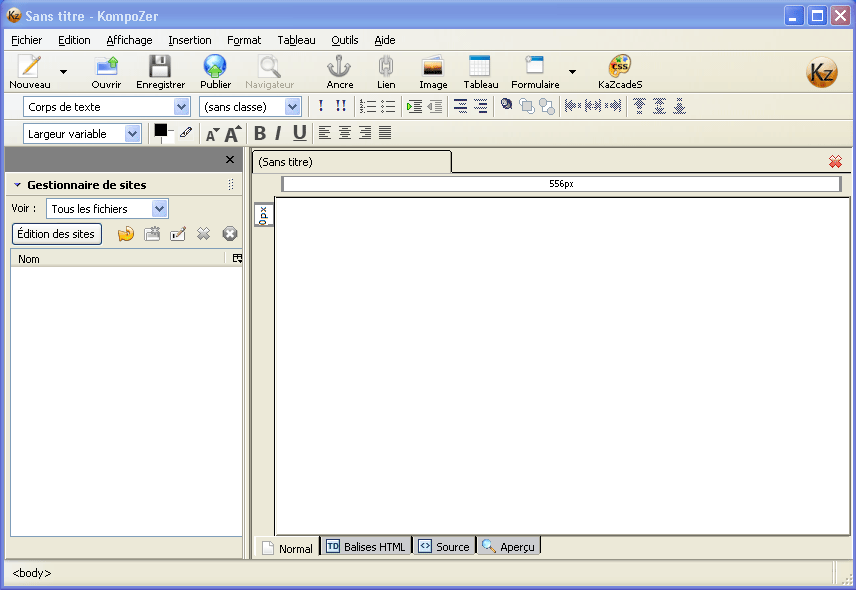Open the Corps de texte paragraph format dropdown
856x590 pixels.
(x=106, y=107)
